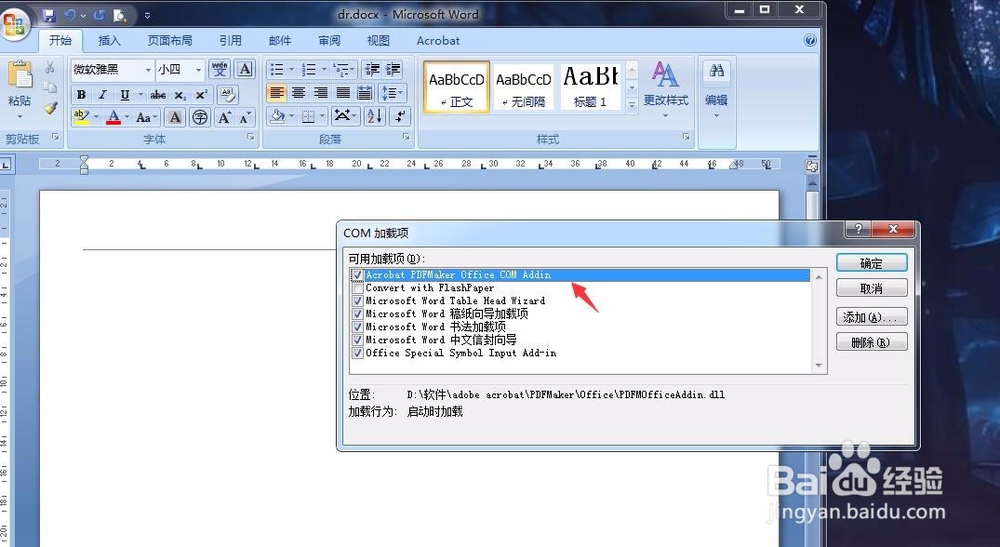
Task: Toggle Underline formatting
Action: (x=124, y=94)
